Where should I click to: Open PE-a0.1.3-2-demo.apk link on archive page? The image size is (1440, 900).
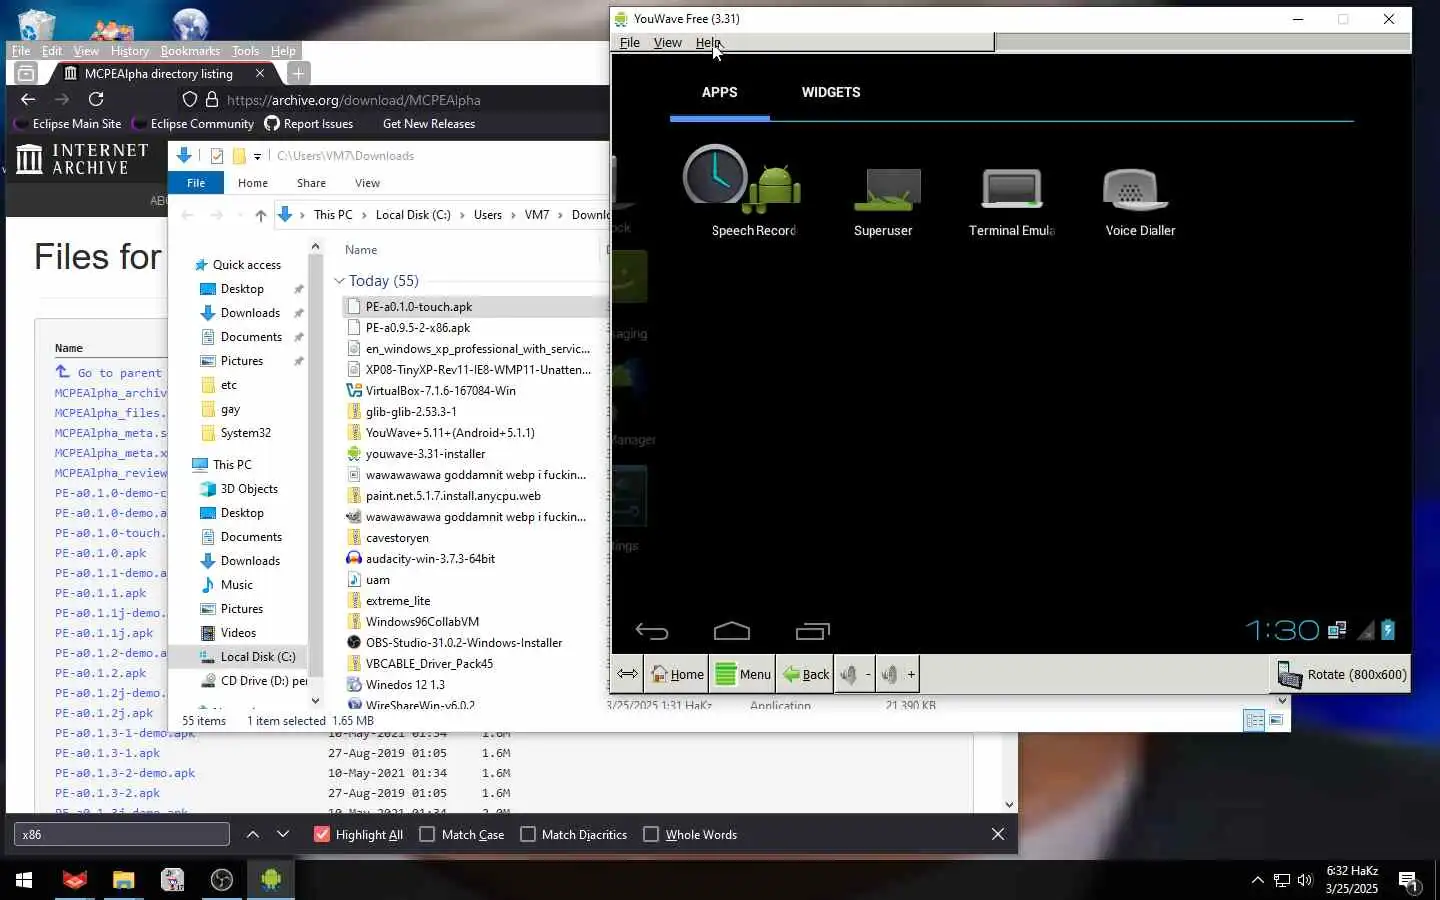tap(124, 773)
